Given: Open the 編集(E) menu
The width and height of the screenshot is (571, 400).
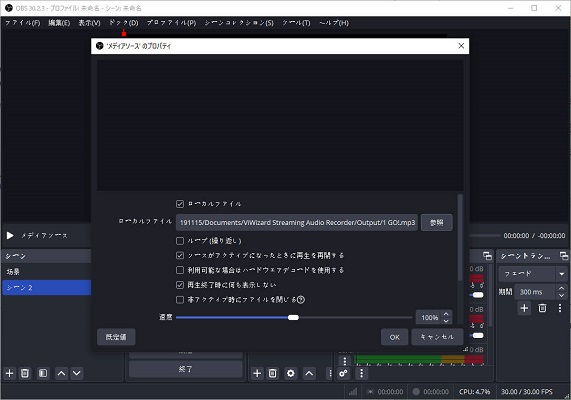Looking at the screenshot, I should [59, 23].
